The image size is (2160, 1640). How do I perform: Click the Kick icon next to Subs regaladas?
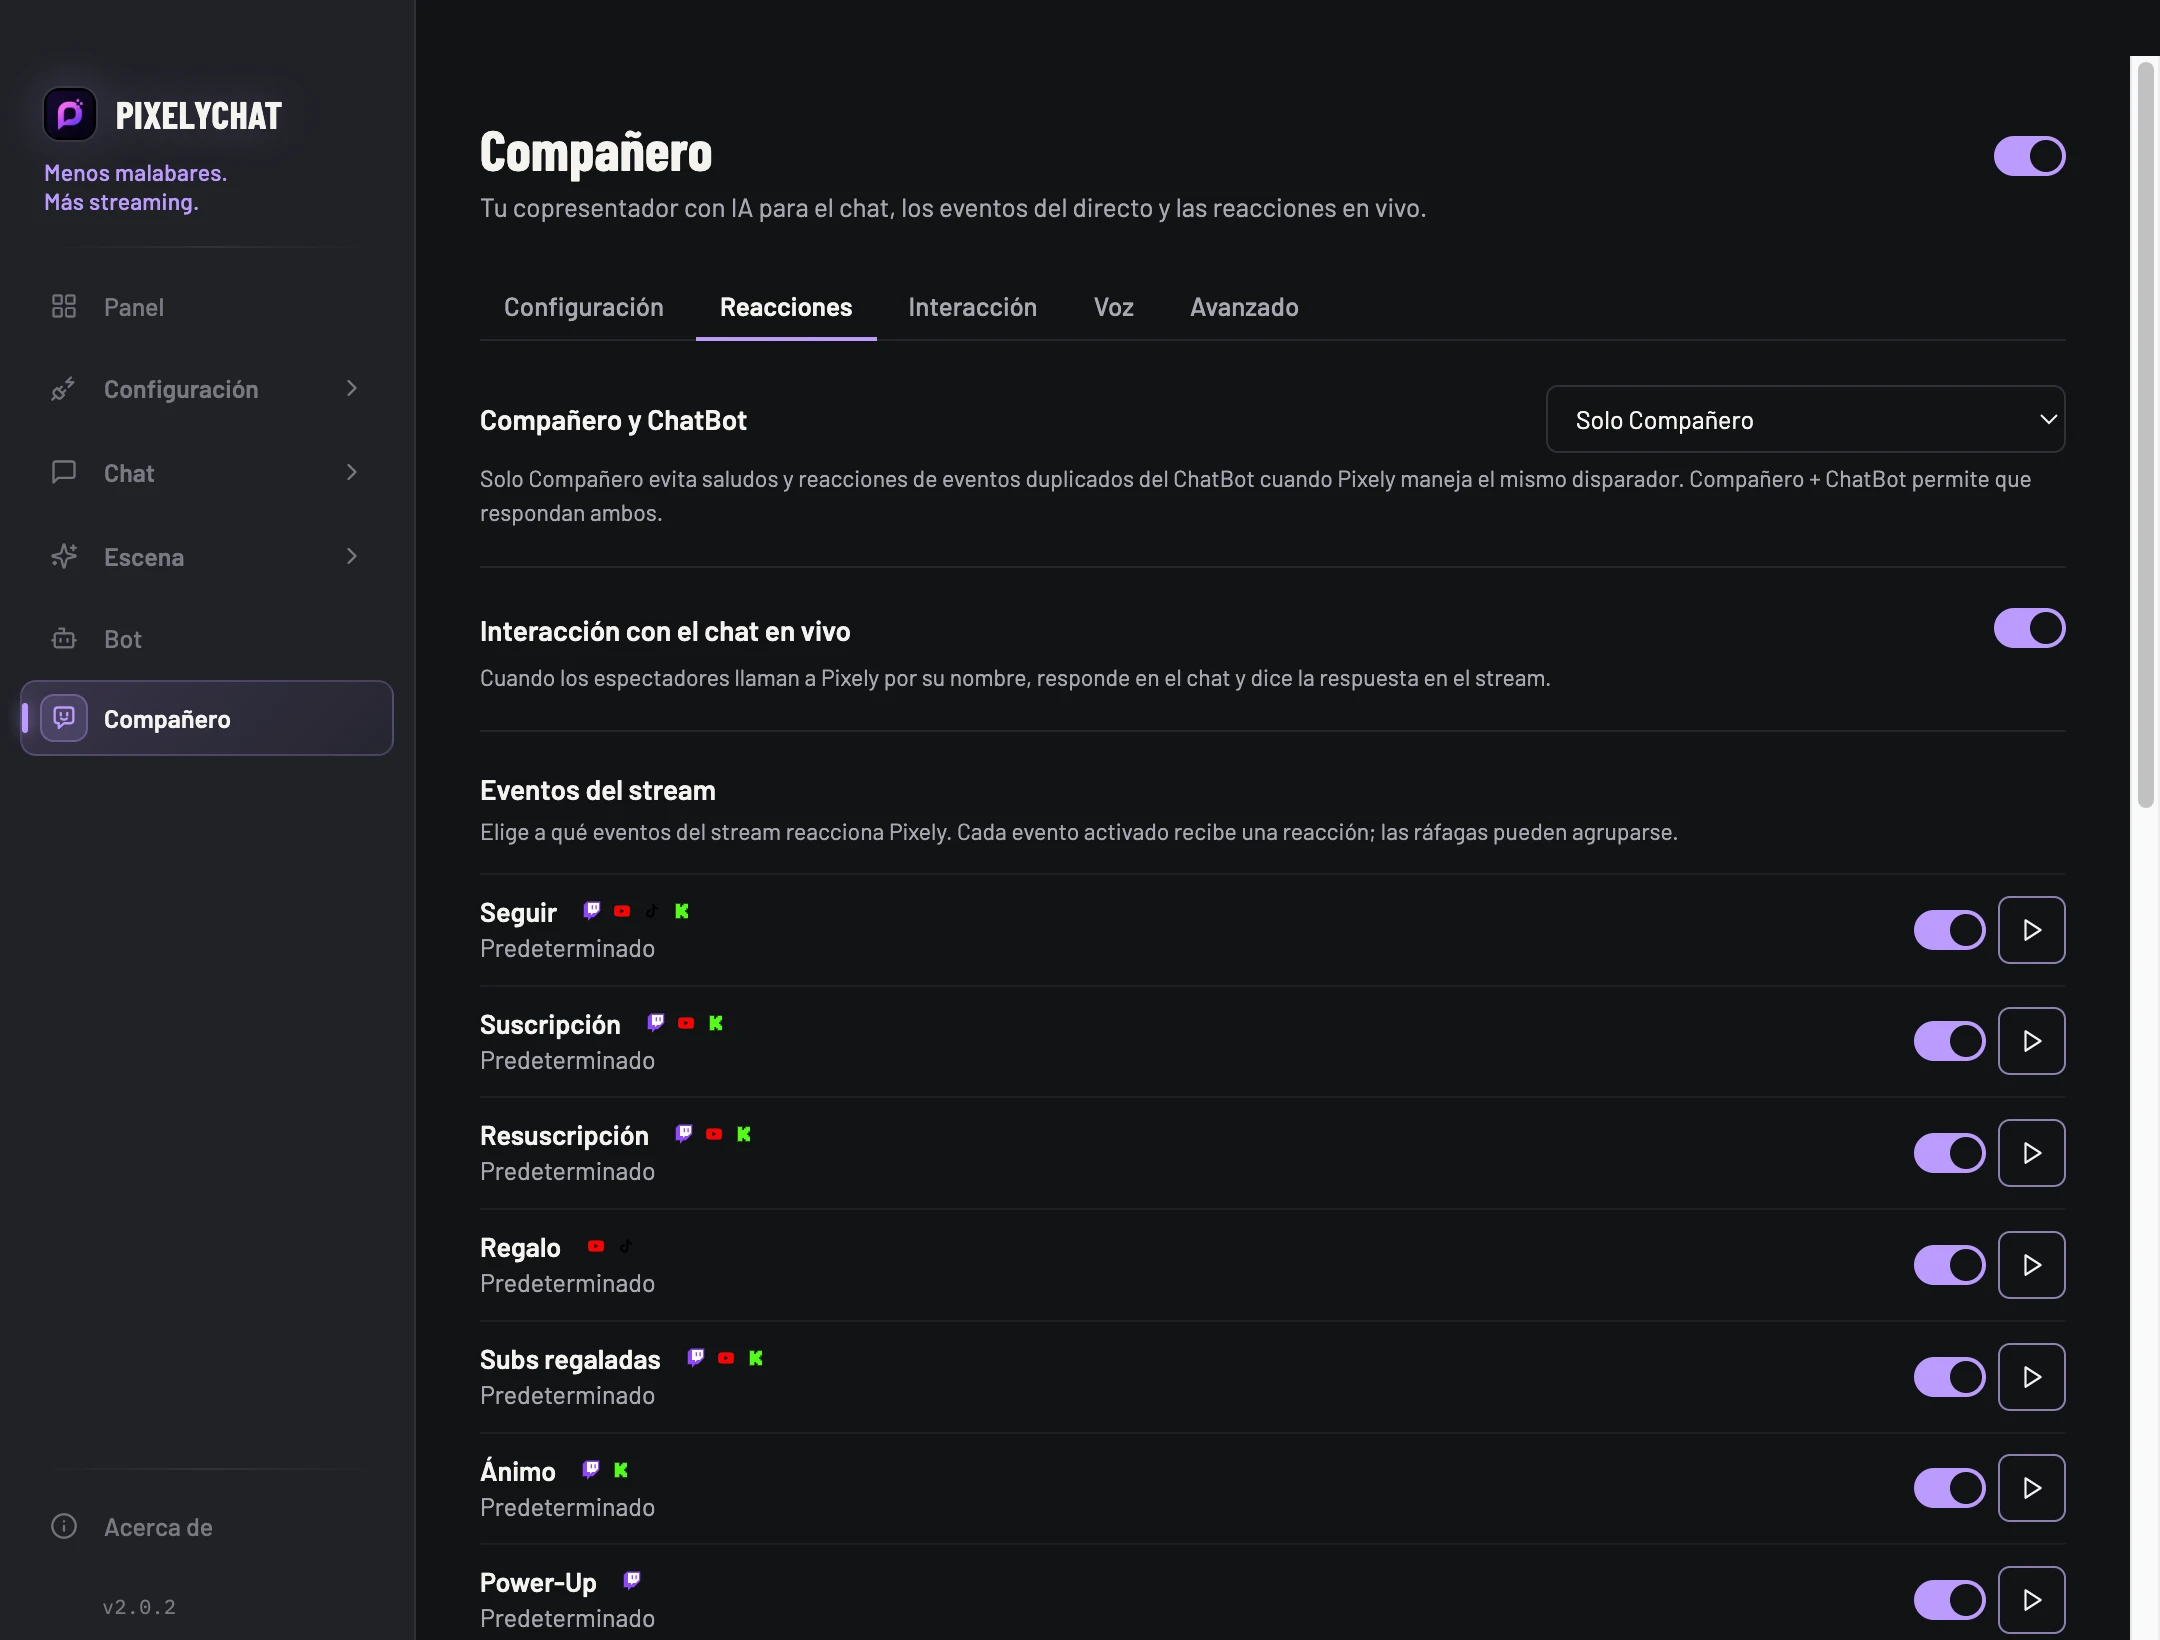(x=756, y=1358)
